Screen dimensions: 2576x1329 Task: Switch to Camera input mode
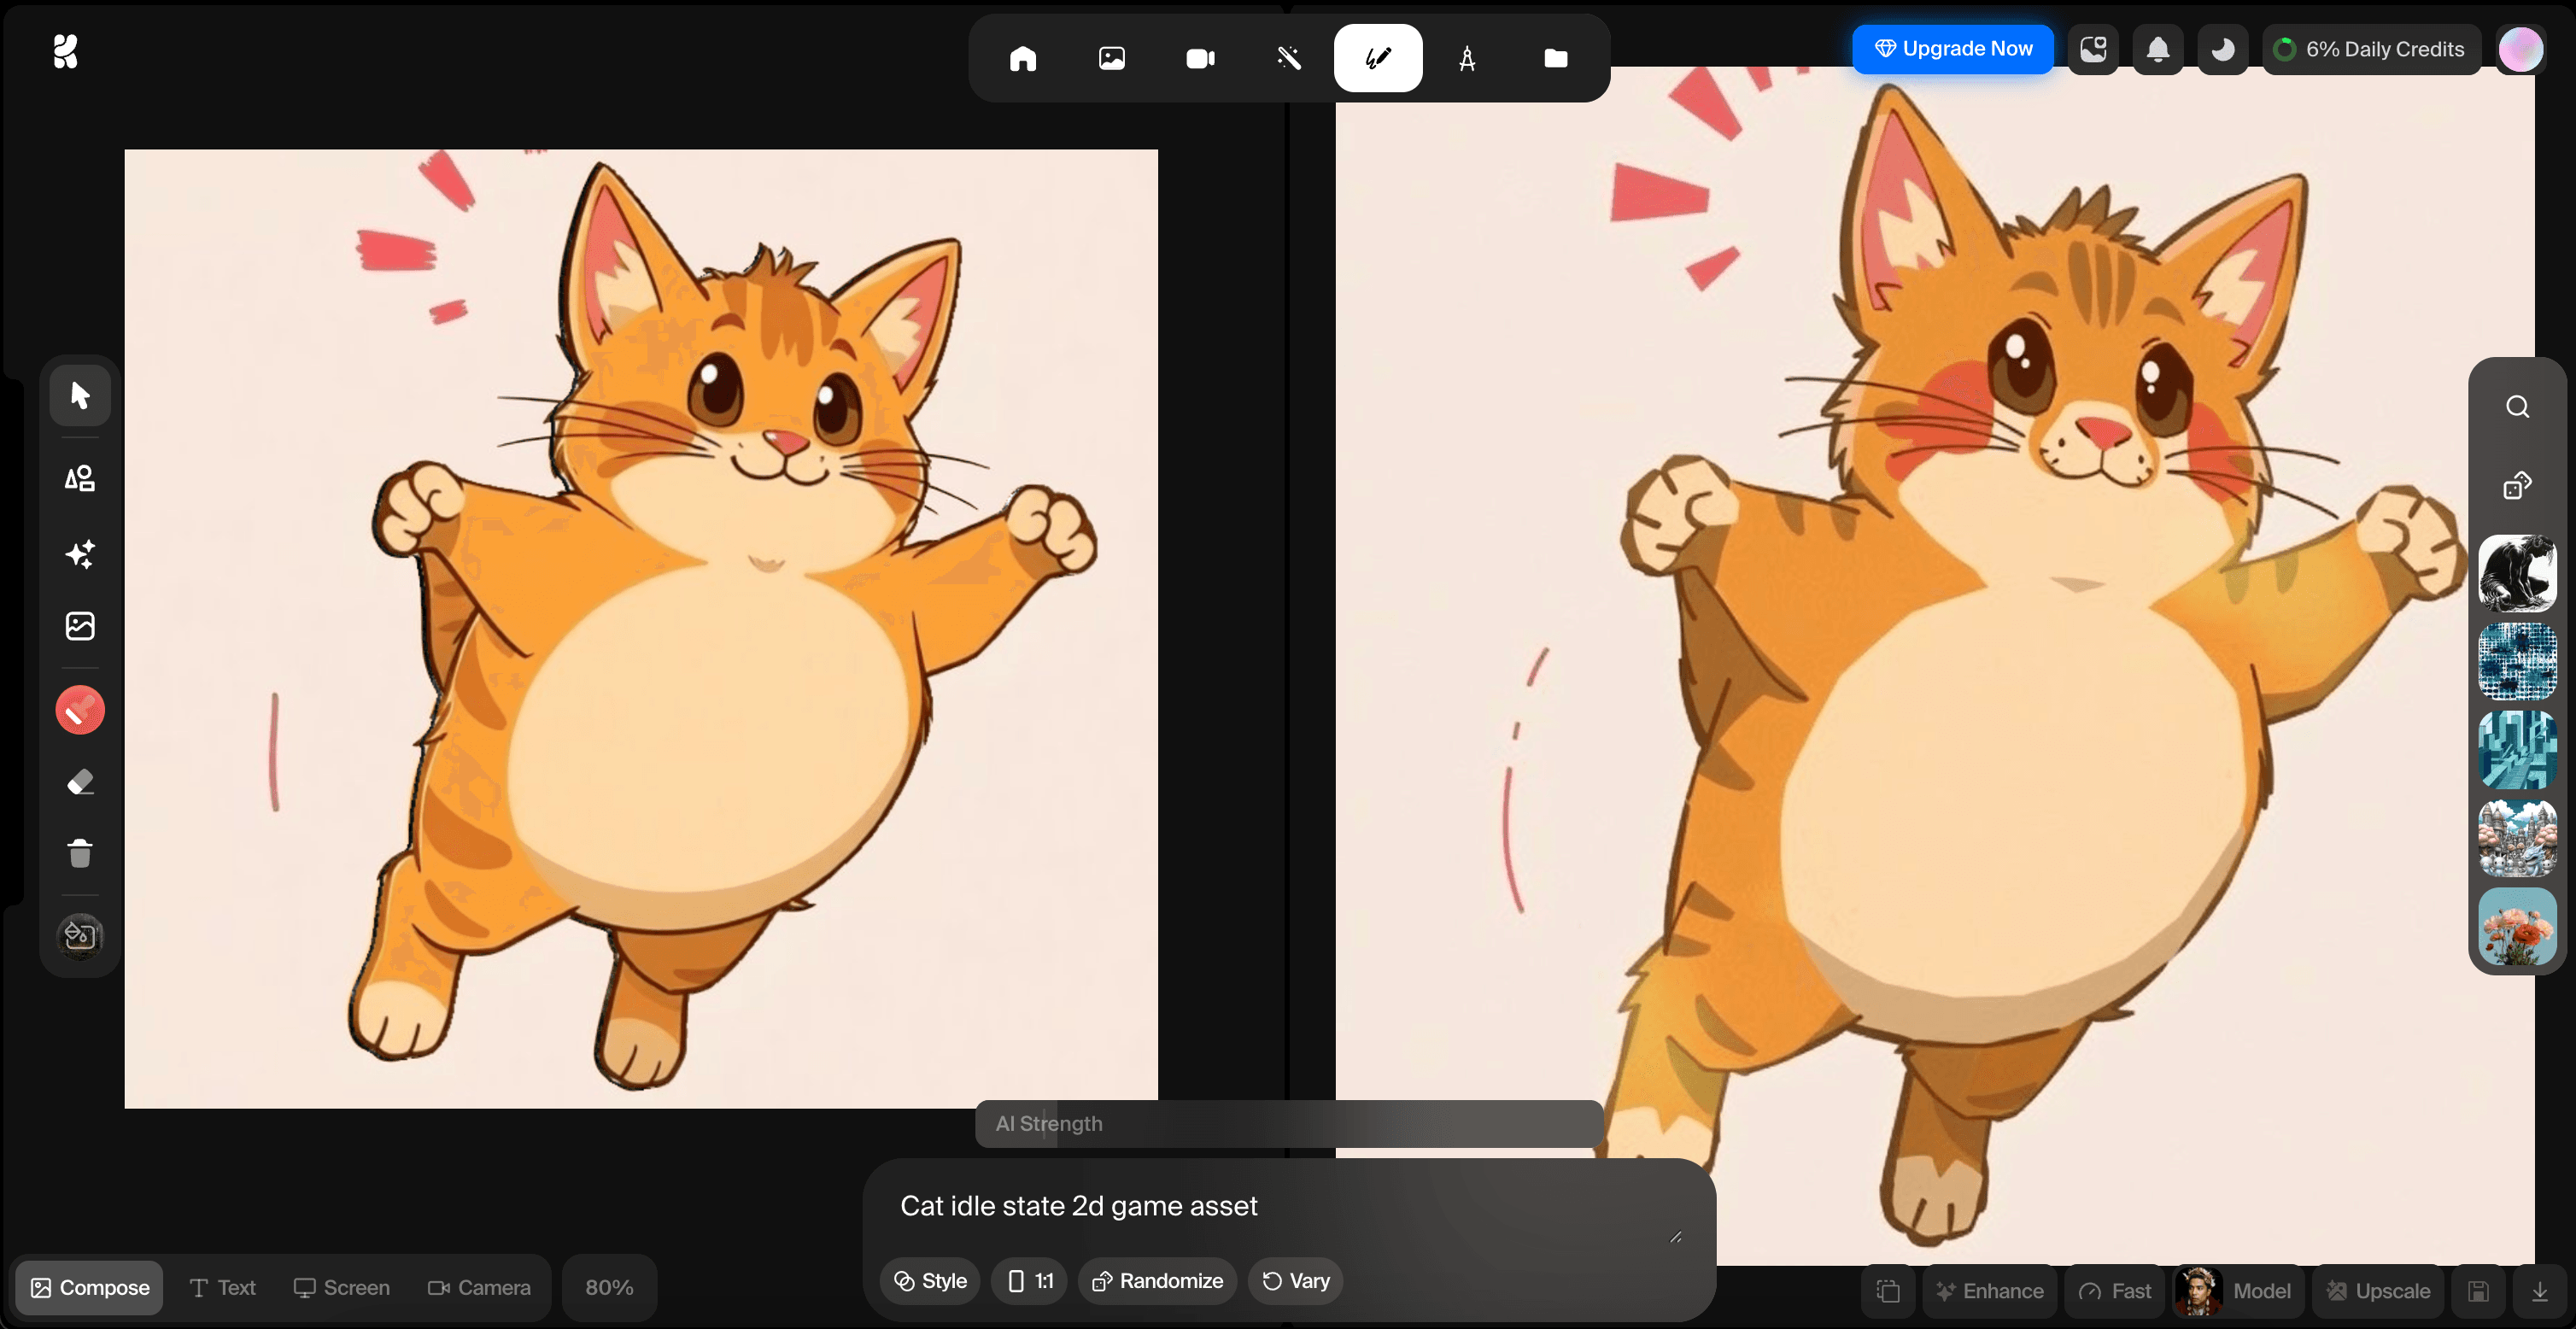click(479, 1287)
